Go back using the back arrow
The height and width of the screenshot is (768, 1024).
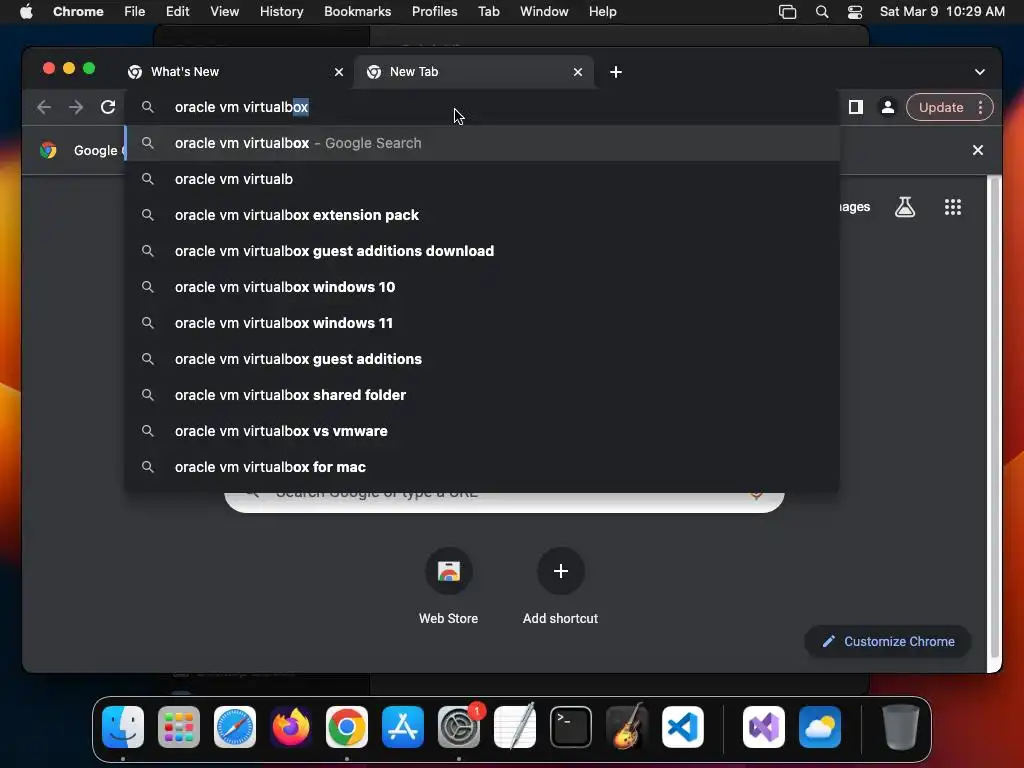tap(44, 107)
